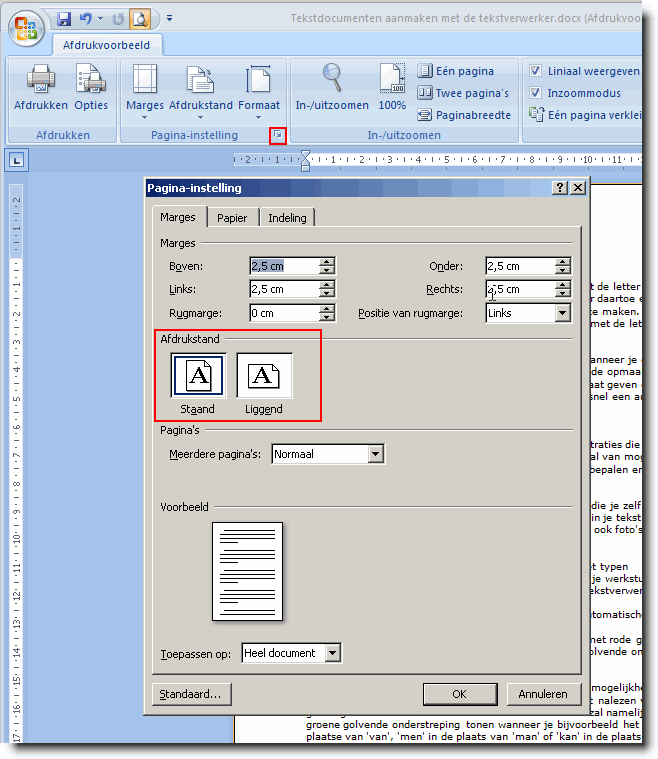Select the Liggend landscape orientation icon

264,376
